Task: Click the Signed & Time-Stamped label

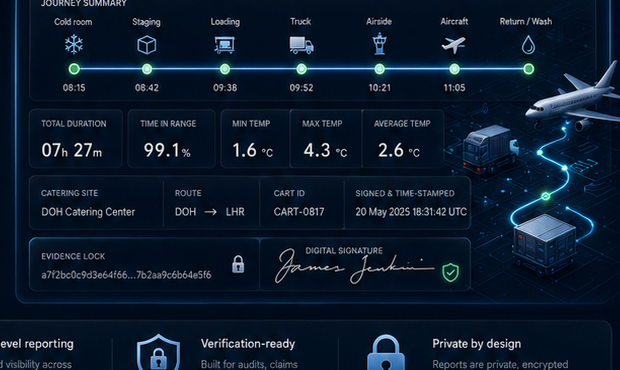Action: (405, 193)
